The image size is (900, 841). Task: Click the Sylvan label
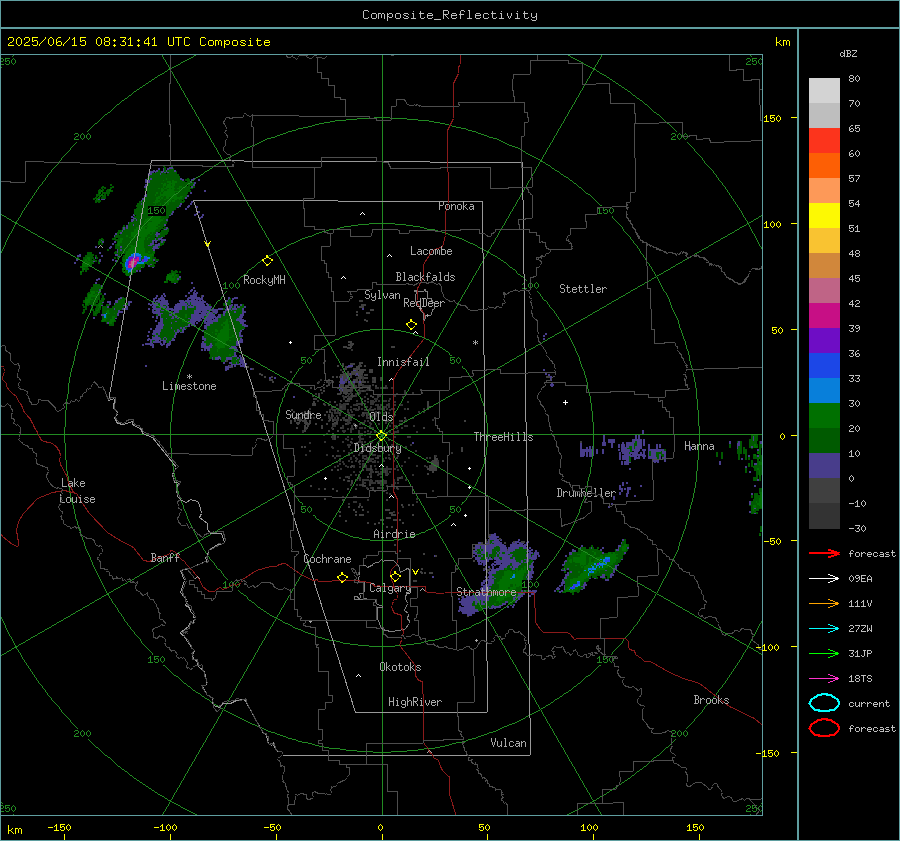[x=382, y=295]
